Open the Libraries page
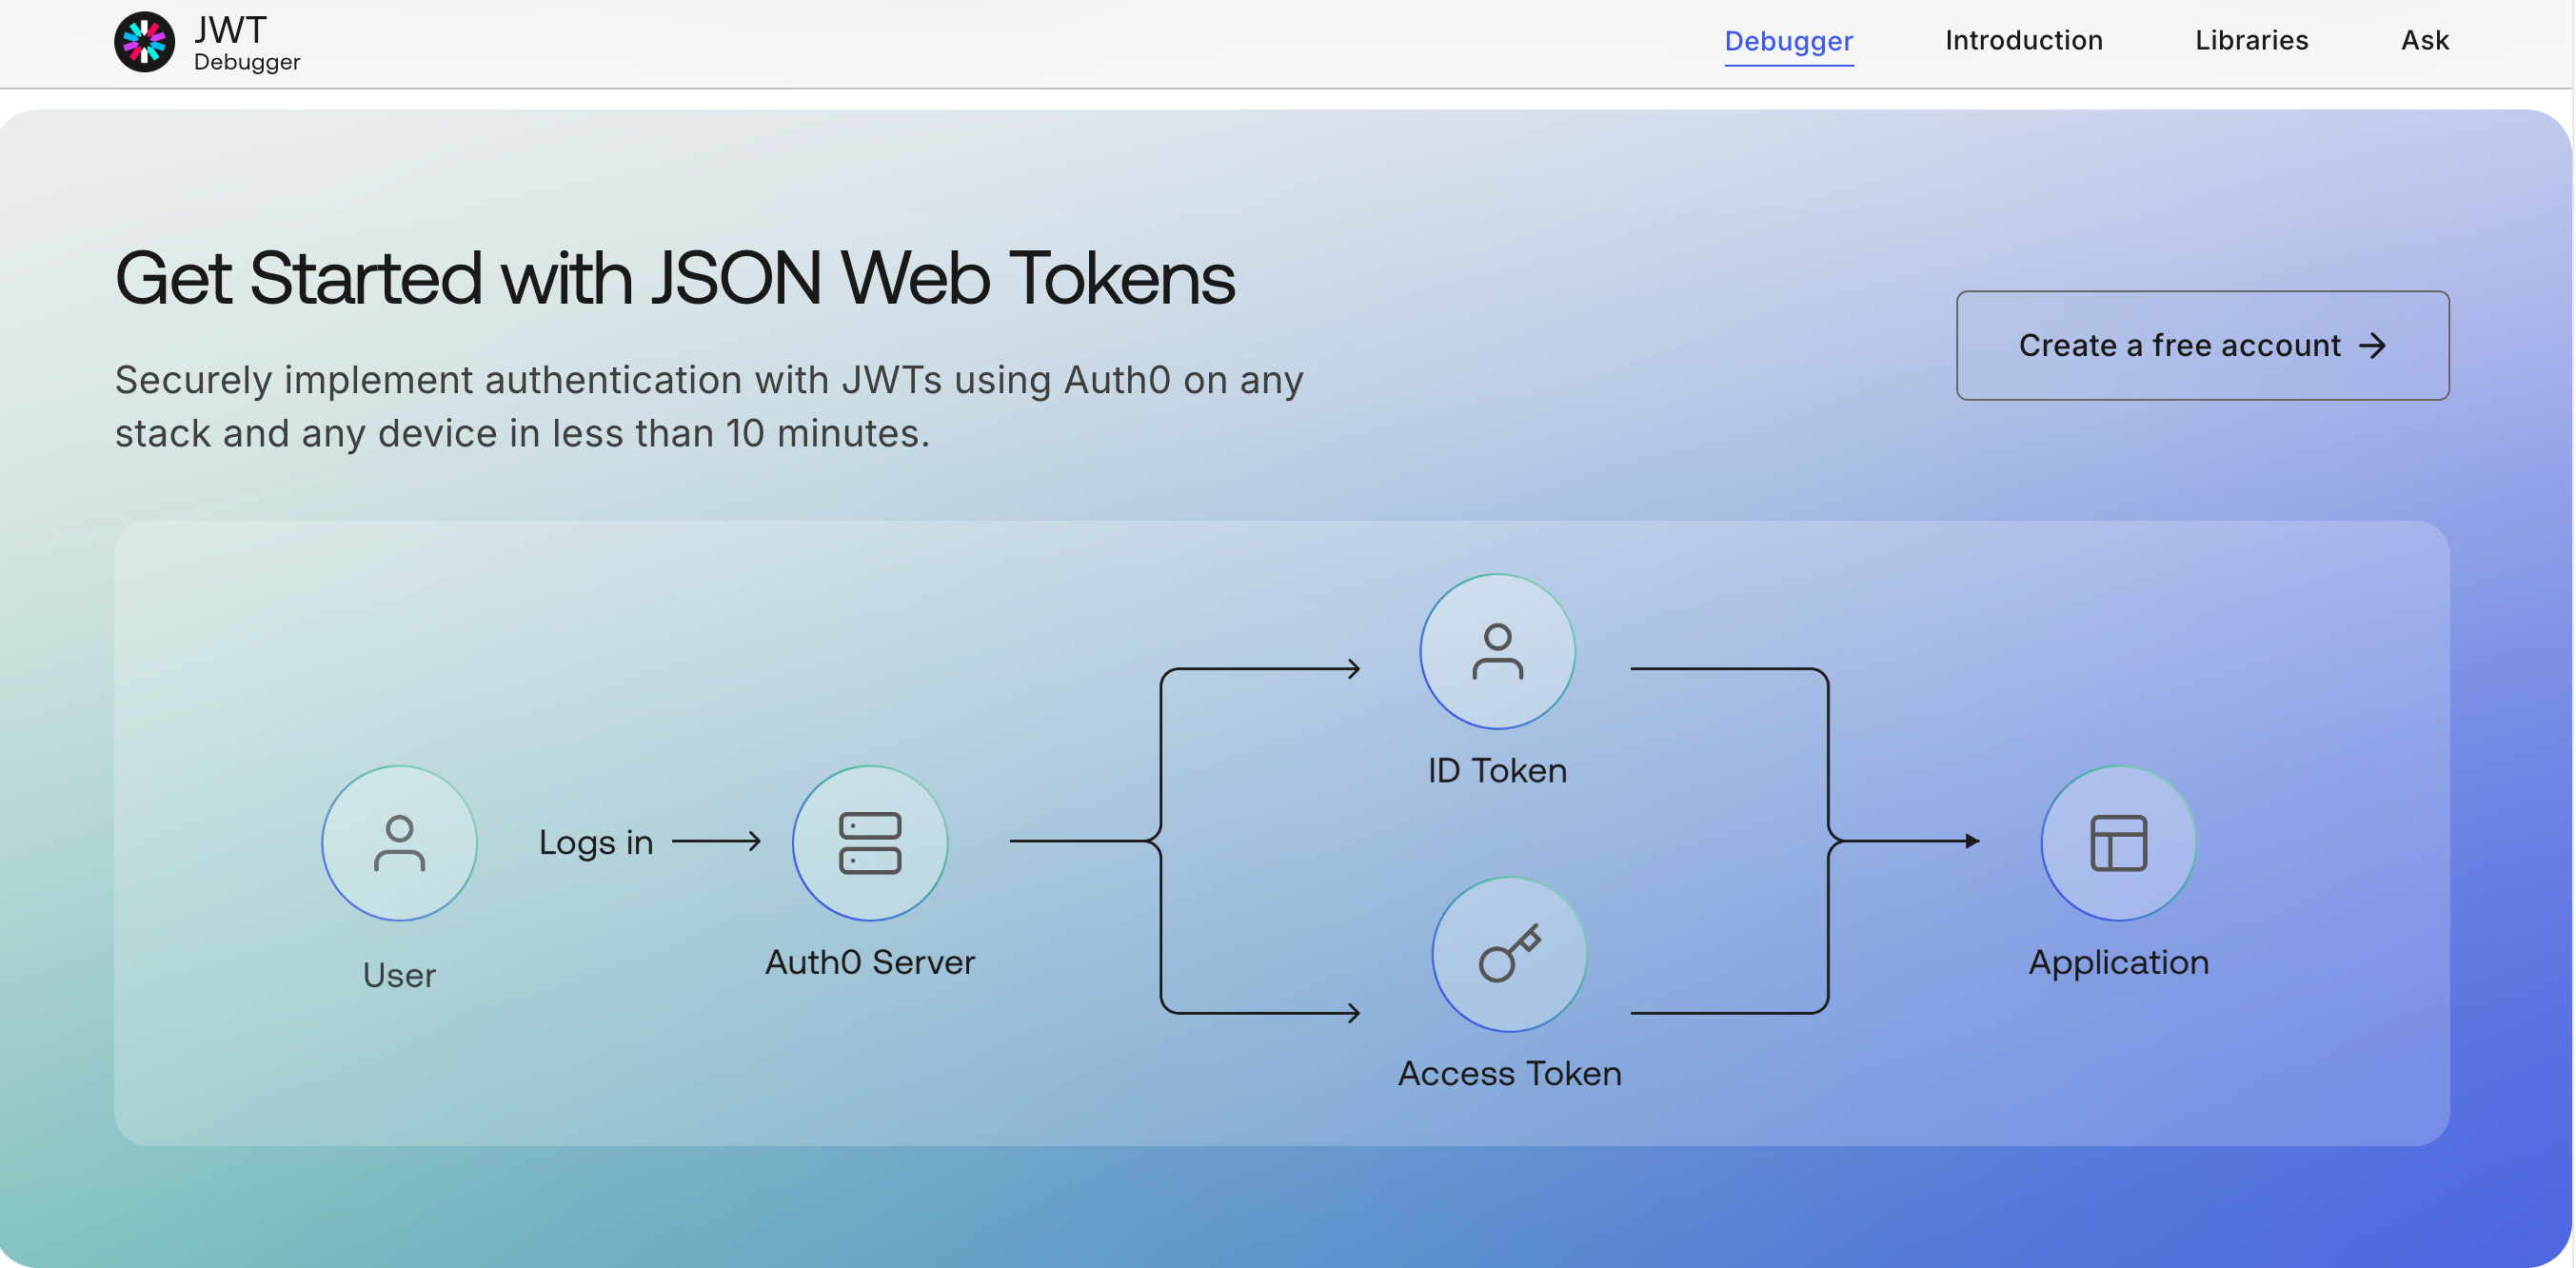The height and width of the screenshot is (1268, 2576). click(x=2250, y=40)
